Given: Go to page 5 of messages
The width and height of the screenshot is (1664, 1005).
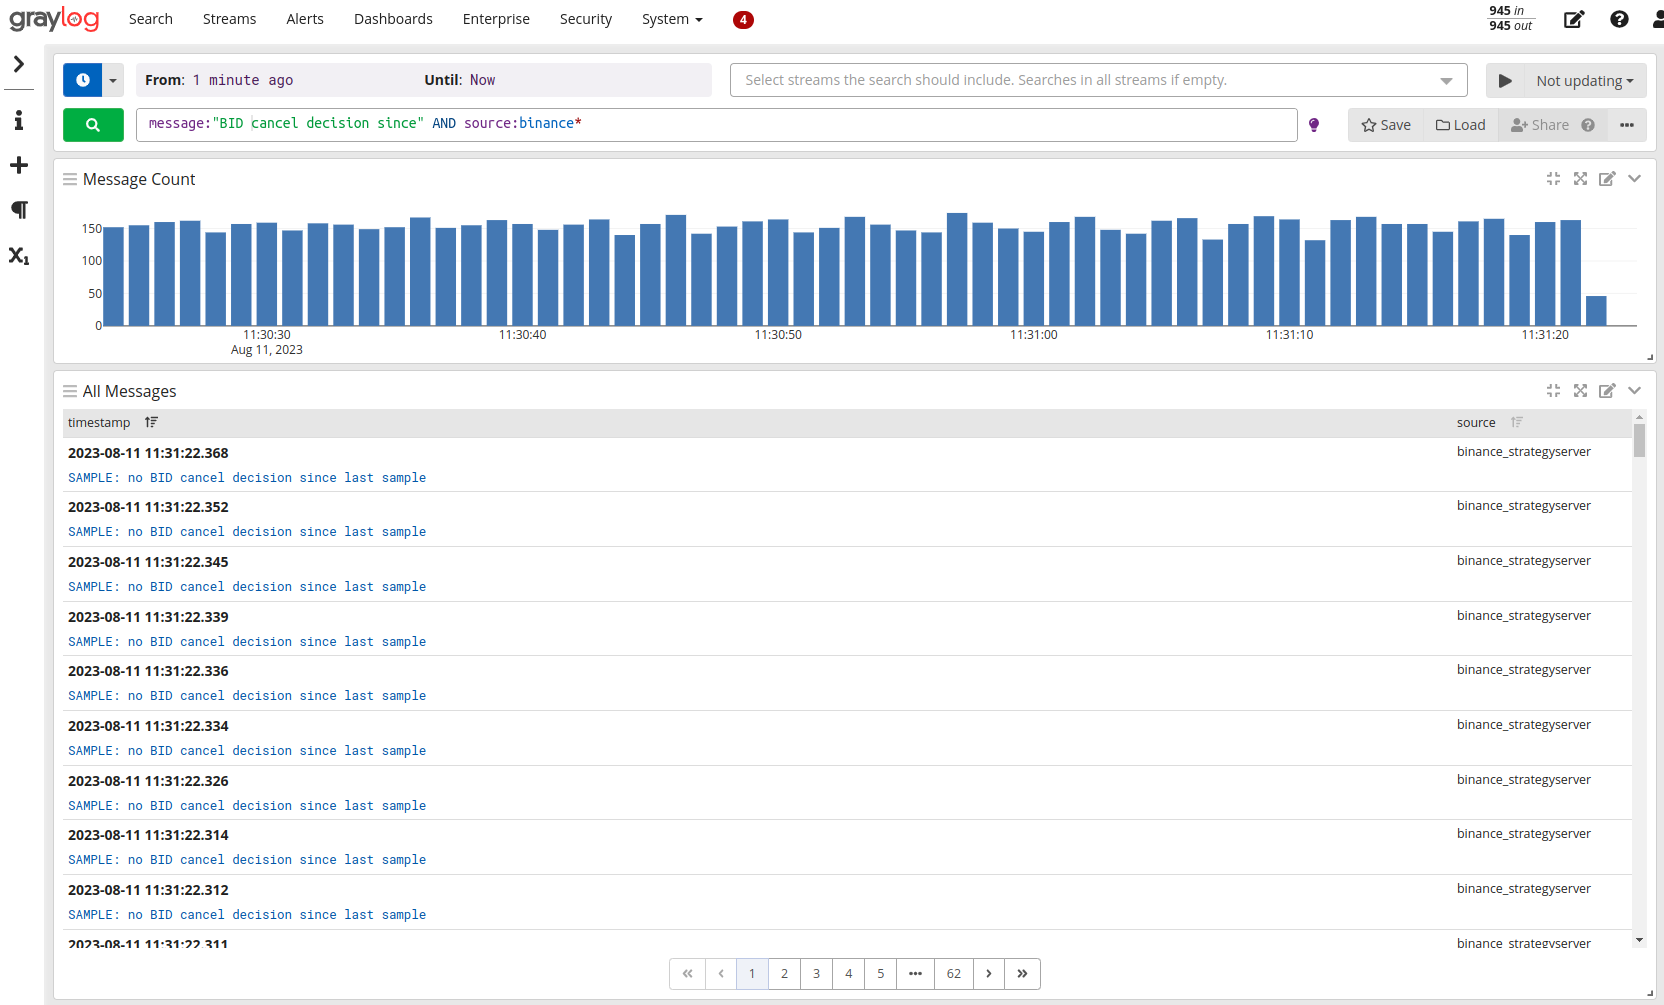Looking at the screenshot, I should 880,974.
